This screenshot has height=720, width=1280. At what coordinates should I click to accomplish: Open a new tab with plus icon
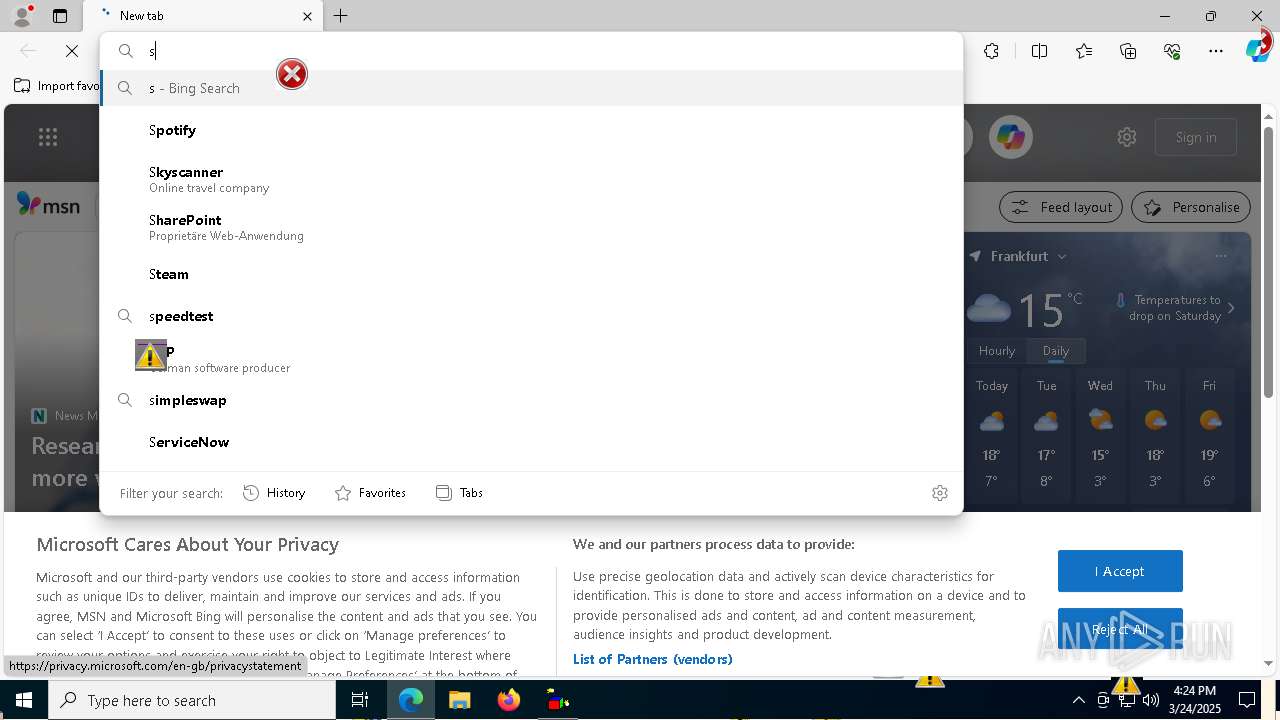340,16
